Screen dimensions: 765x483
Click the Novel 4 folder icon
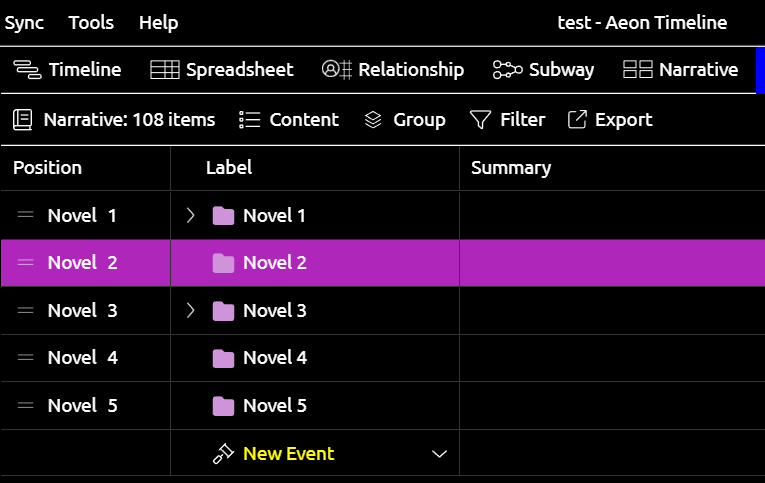[223, 359]
